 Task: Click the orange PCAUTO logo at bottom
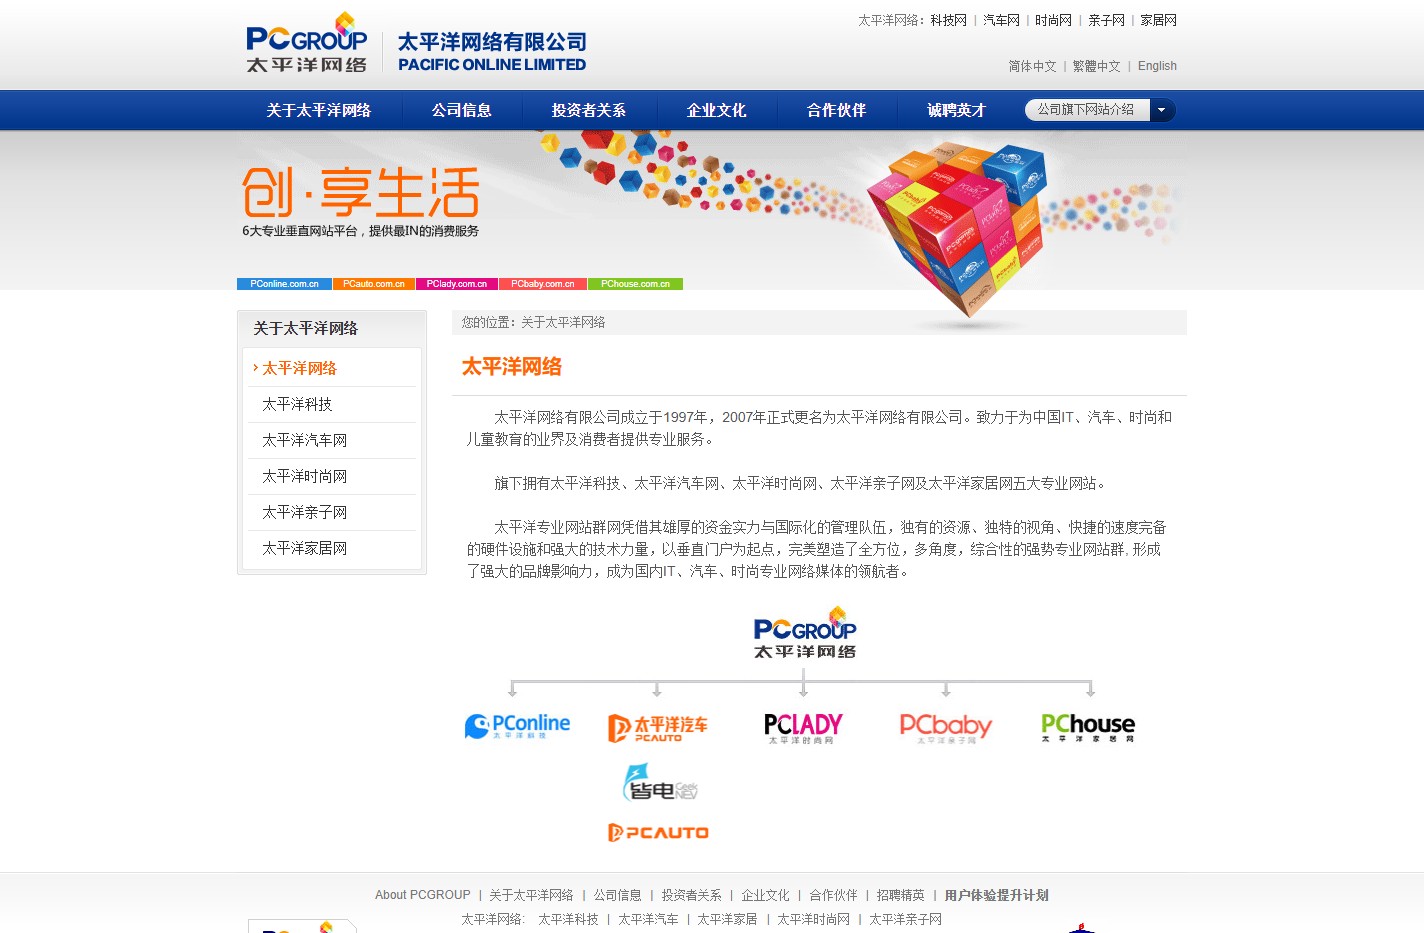(658, 832)
